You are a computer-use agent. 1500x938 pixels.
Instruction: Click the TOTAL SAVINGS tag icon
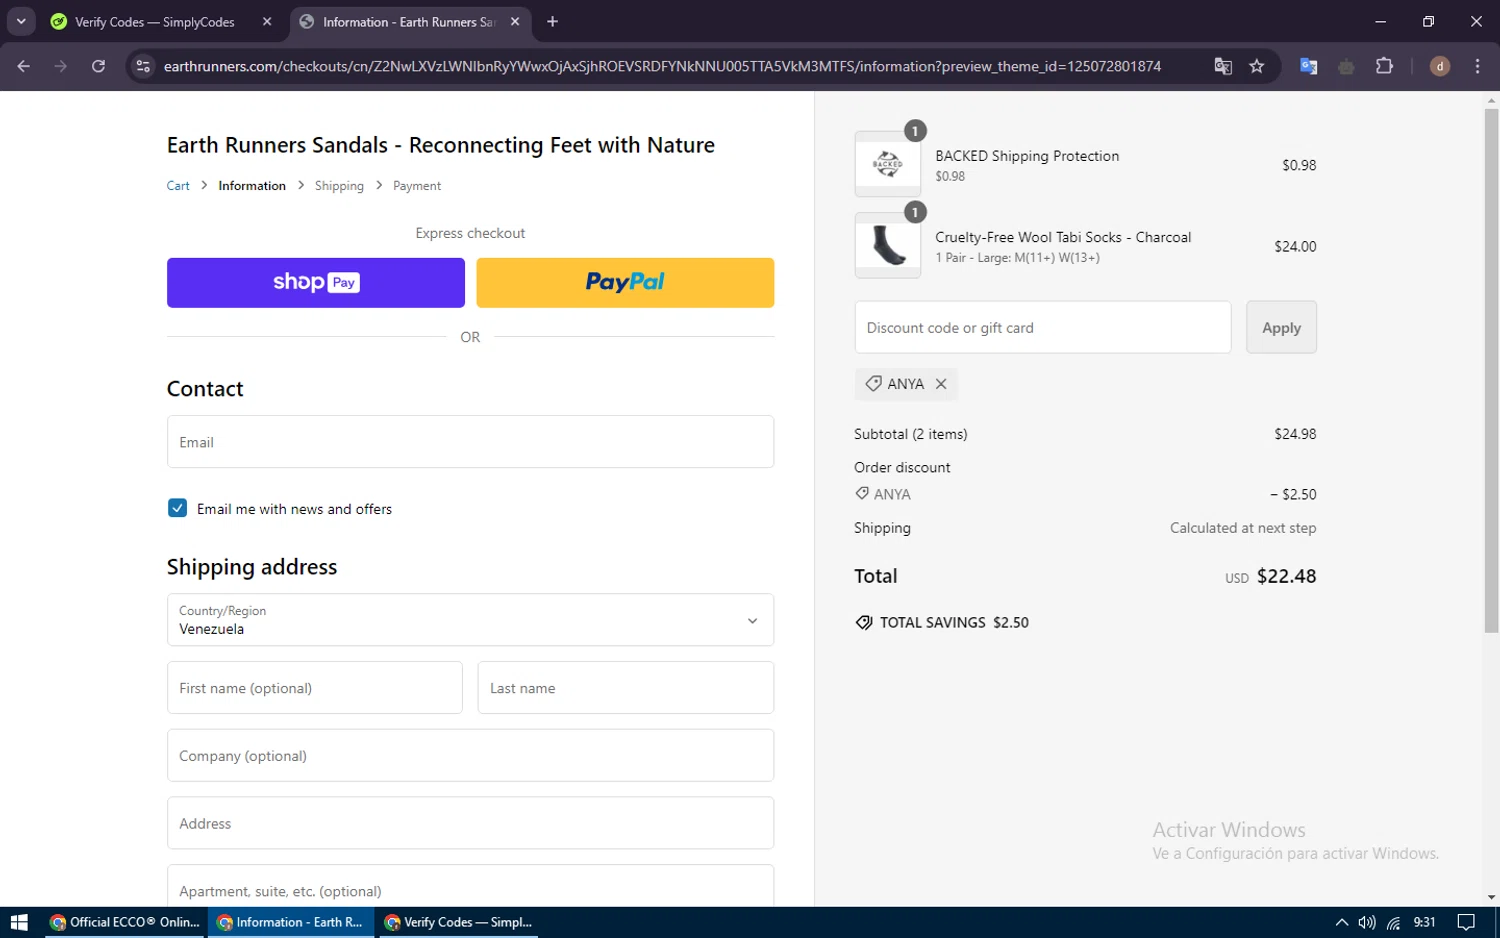tap(864, 622)
